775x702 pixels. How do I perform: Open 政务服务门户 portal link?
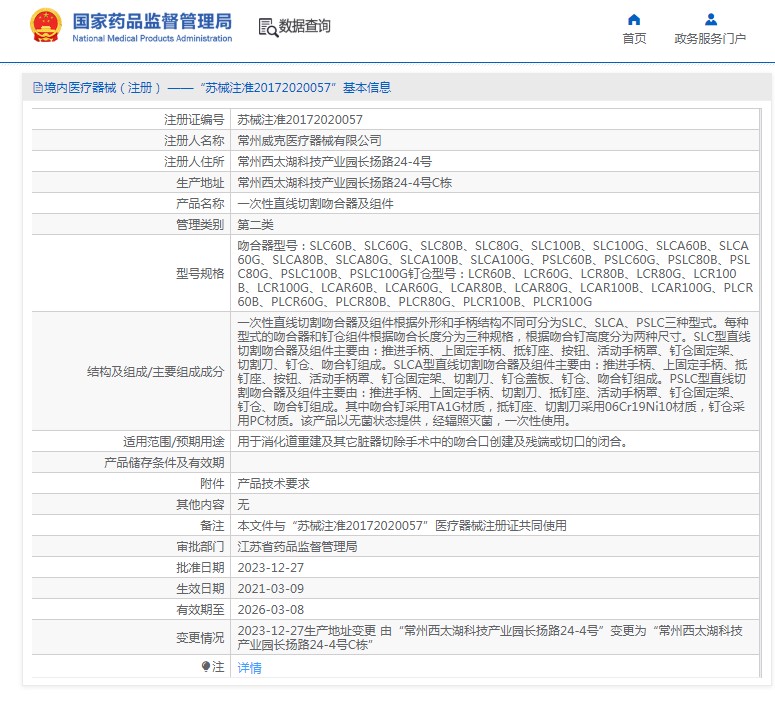tap(710, 39)
